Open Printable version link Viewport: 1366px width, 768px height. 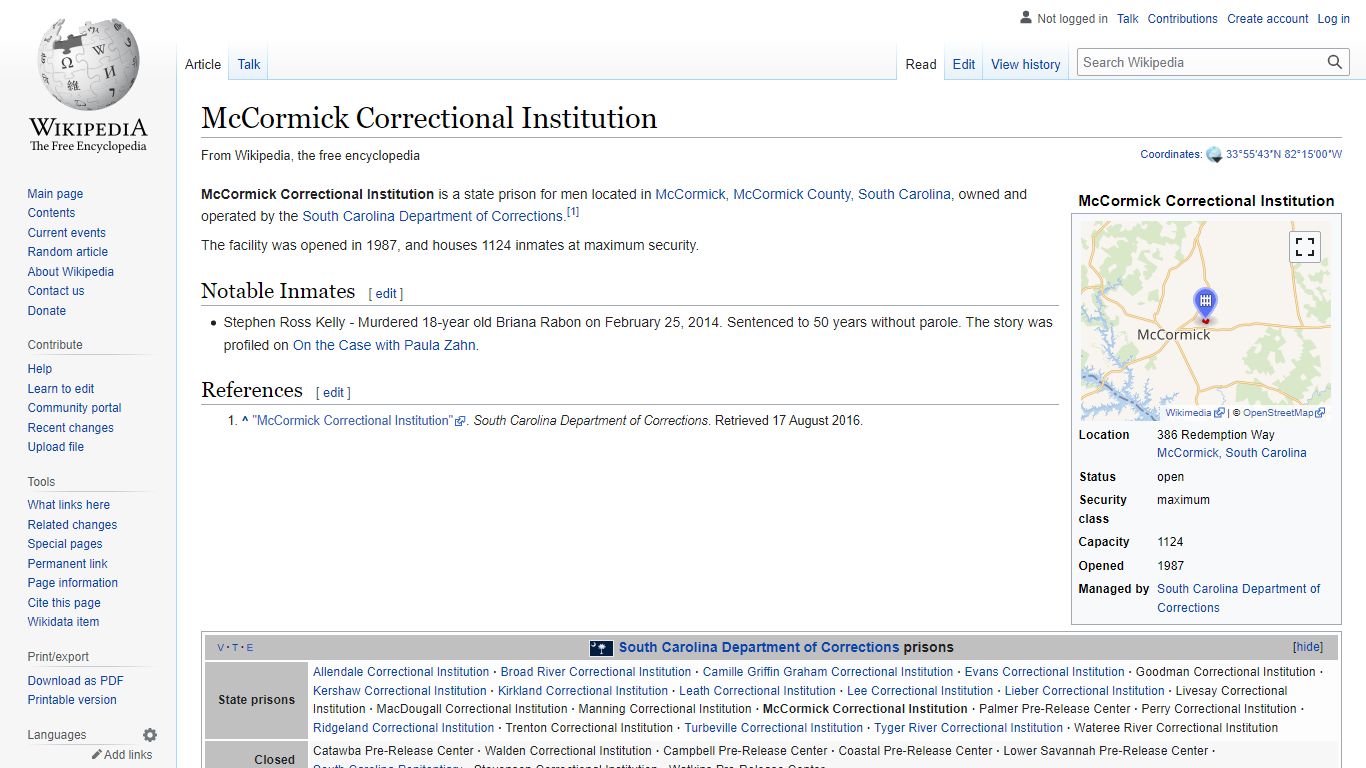72,700
